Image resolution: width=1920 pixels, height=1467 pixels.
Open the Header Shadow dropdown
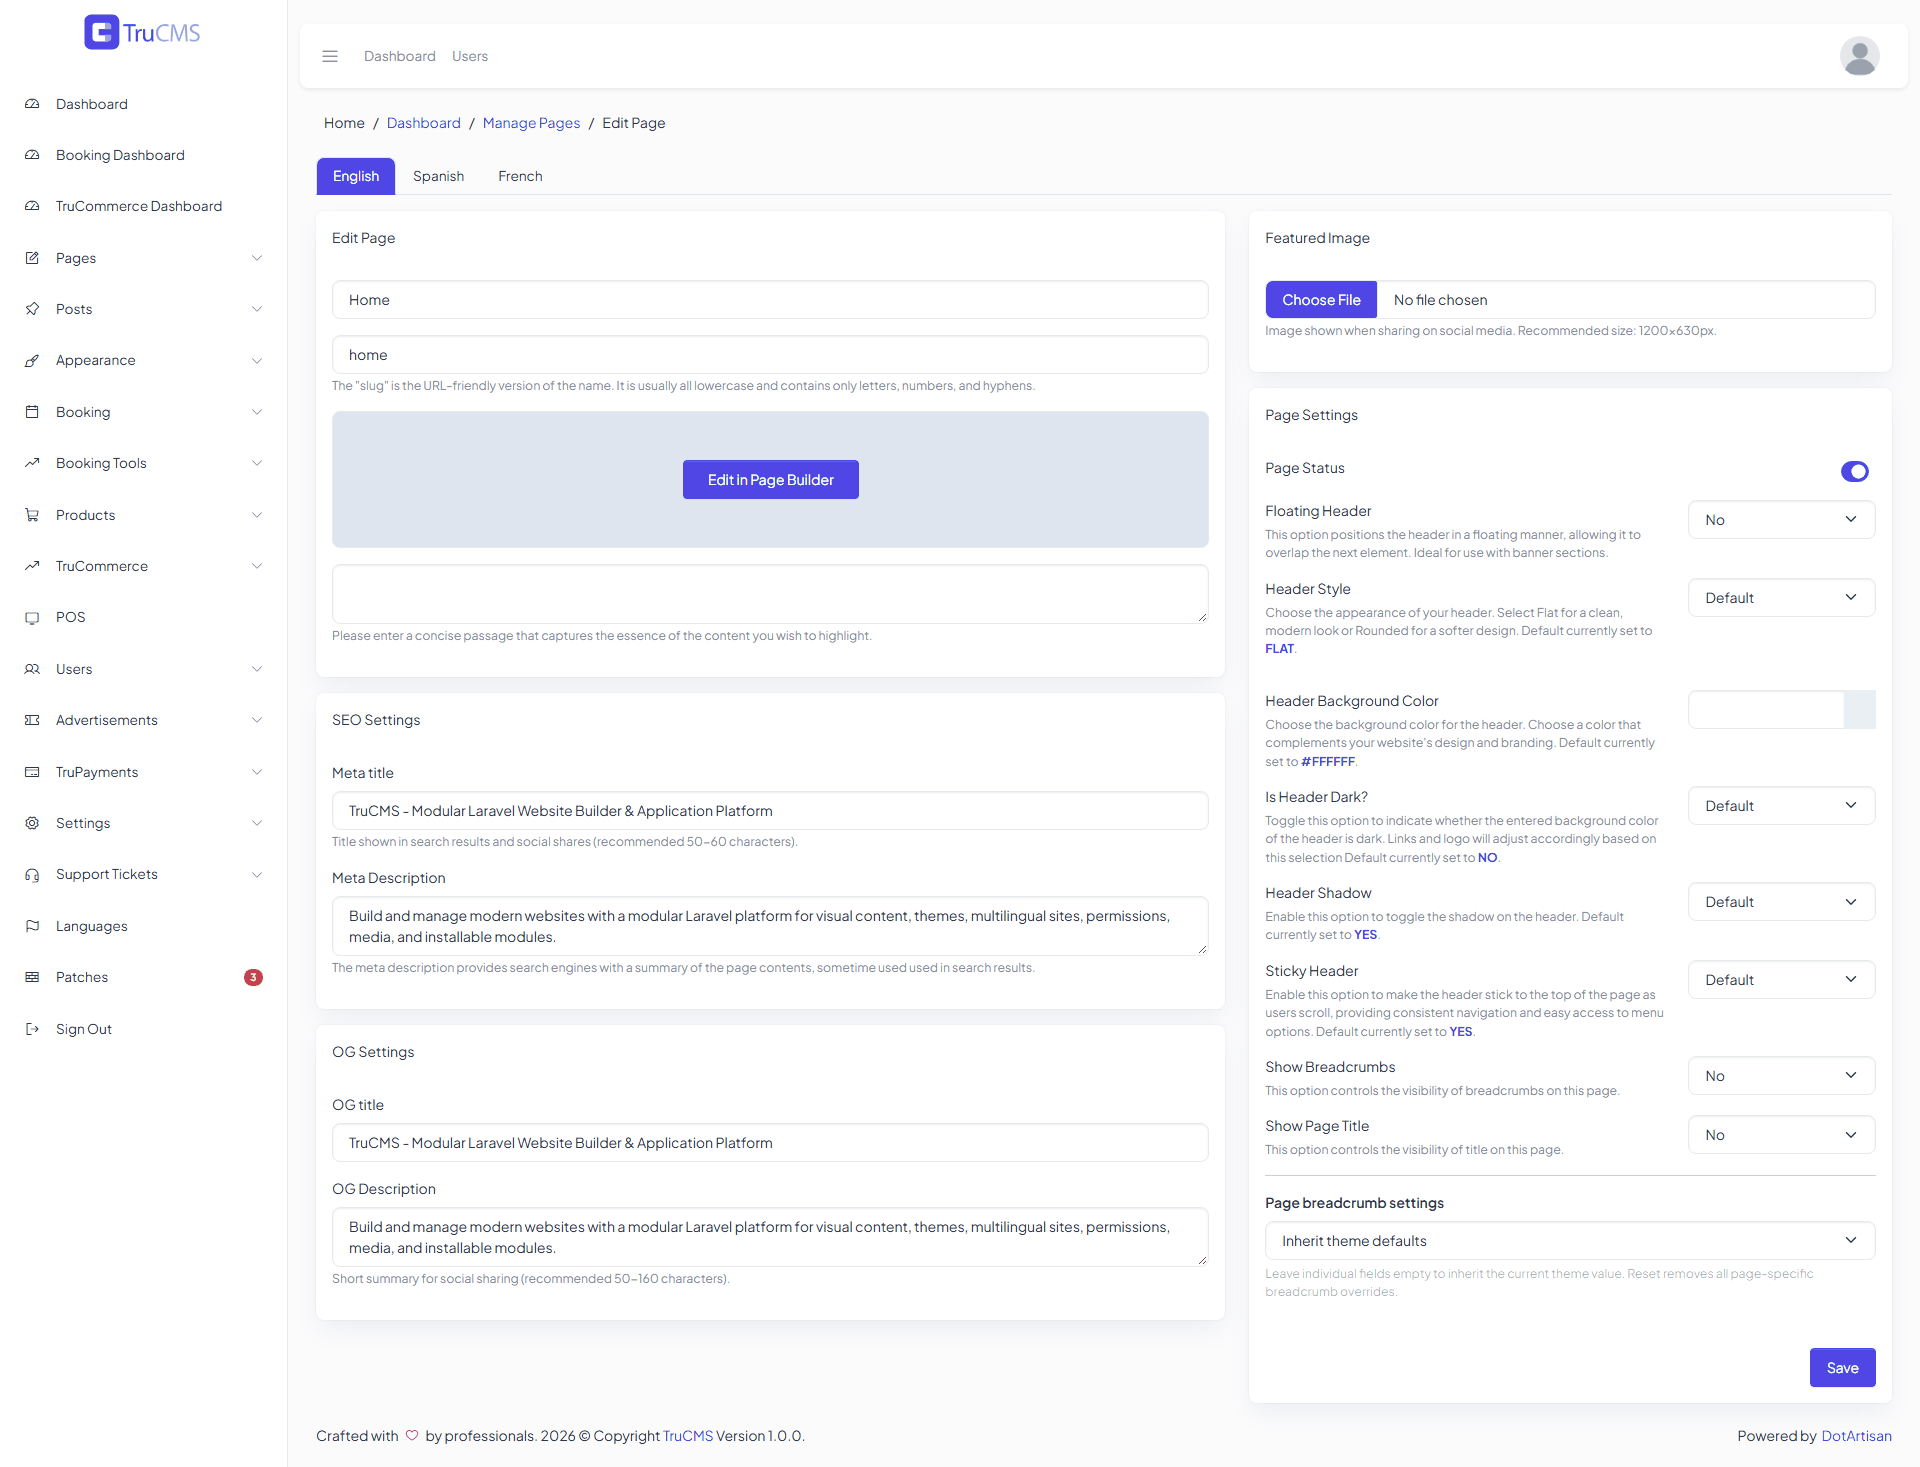coord(1781,902)
